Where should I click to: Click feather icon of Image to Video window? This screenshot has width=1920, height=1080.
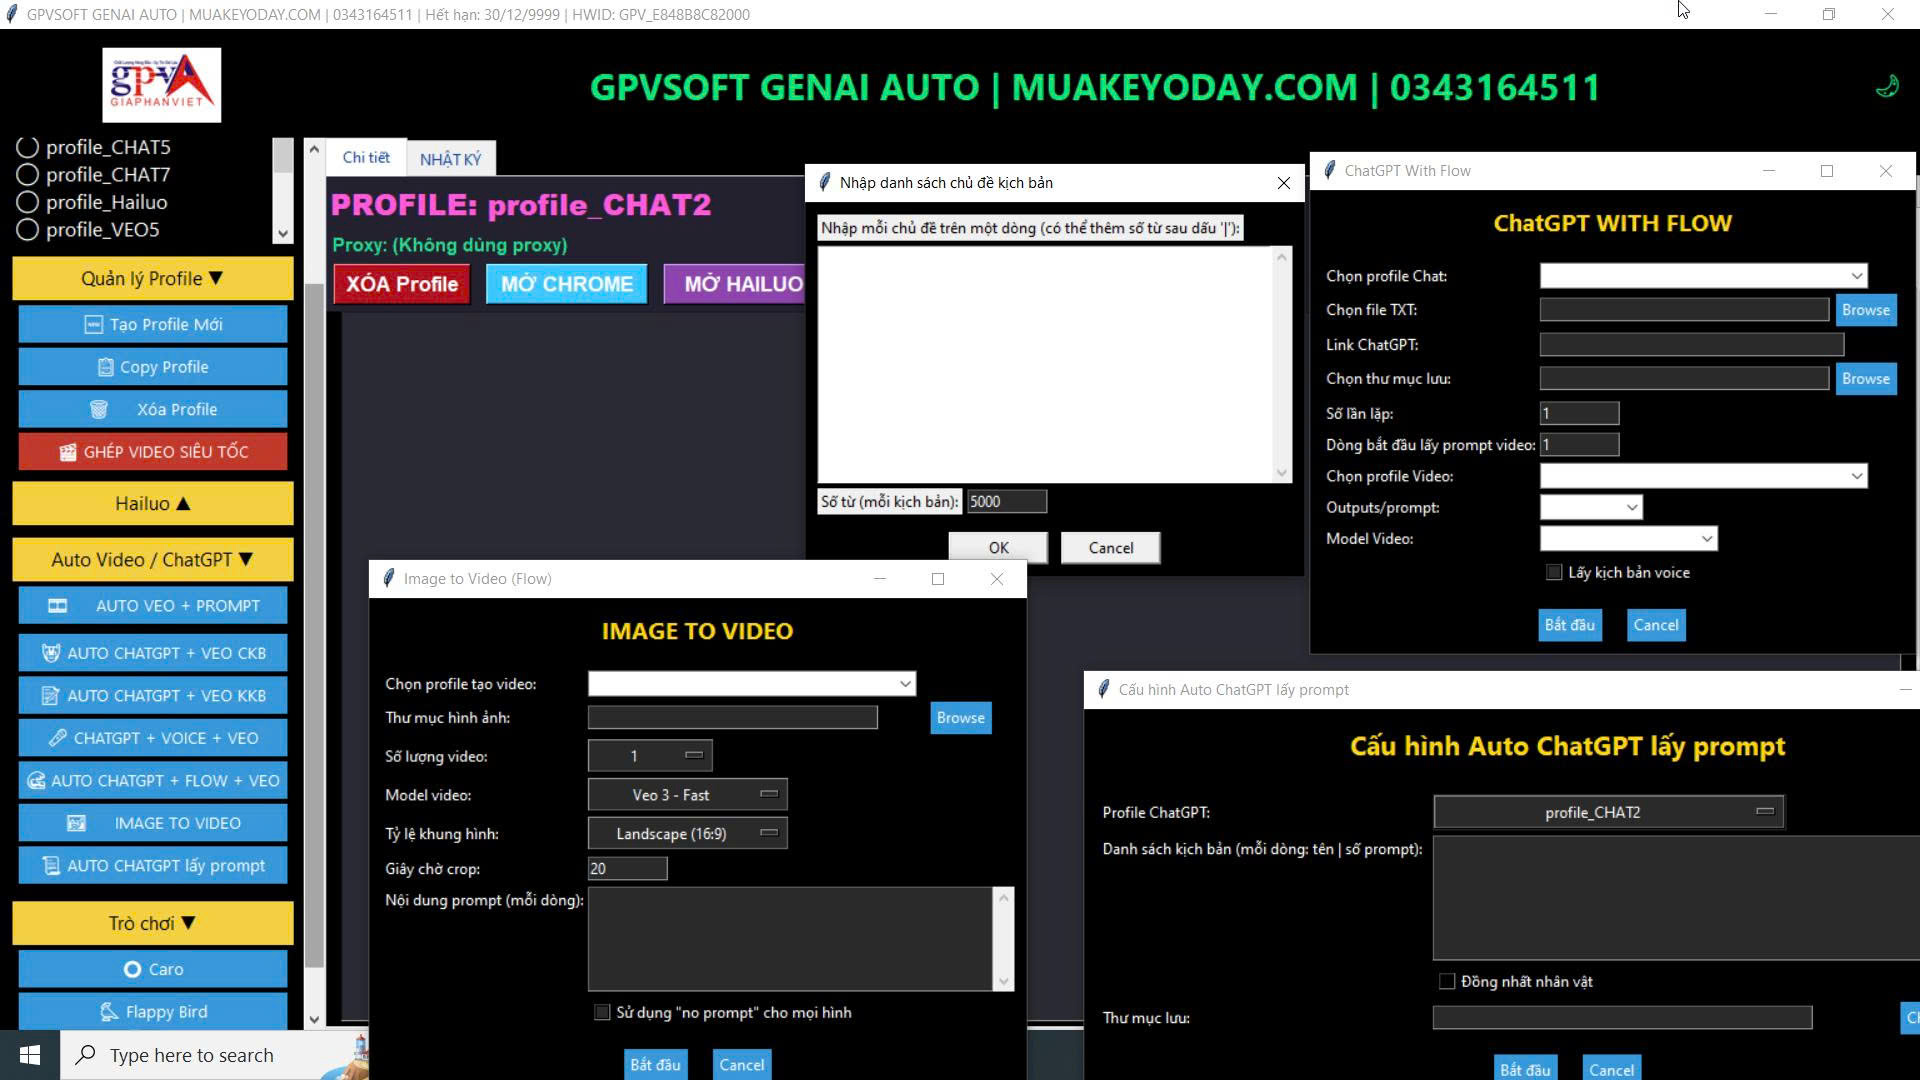[x=388, y=579]
